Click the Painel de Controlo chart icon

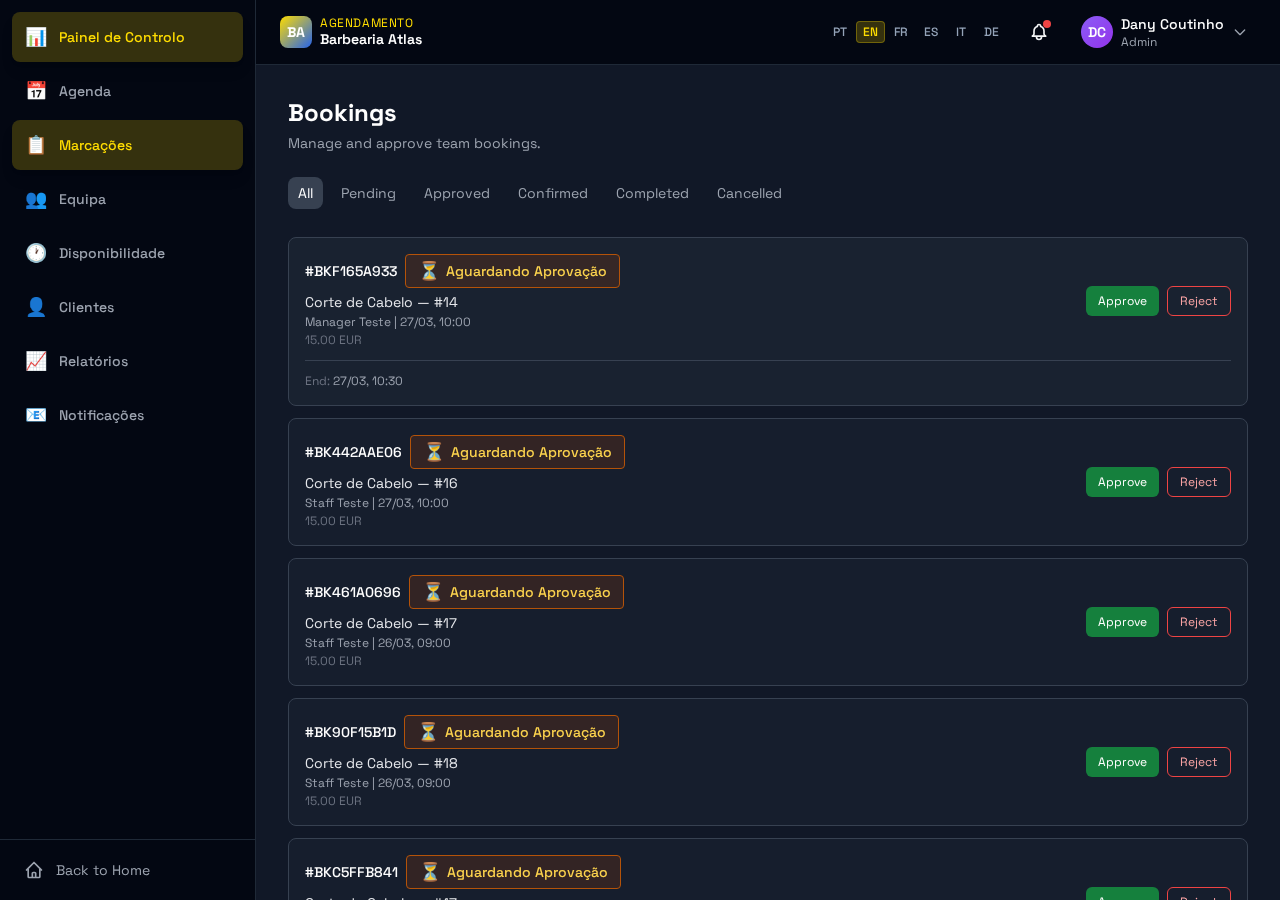pos(36,37)
